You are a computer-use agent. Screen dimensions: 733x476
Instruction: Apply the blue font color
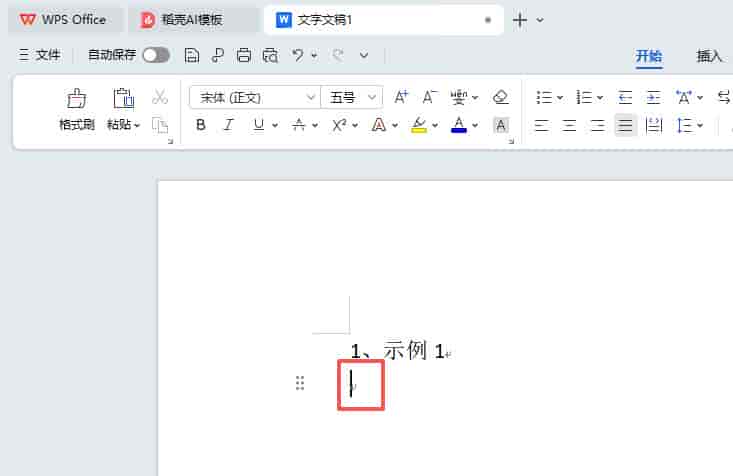pyautogui.click(x=459, y=125)
